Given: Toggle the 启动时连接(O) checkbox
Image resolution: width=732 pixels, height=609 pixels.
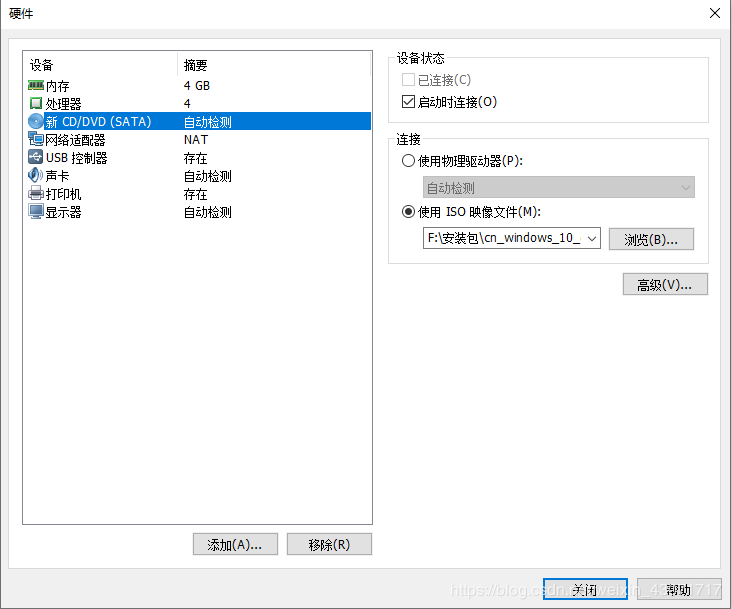Looking at the screenshot, I should (x=408, y=102).
